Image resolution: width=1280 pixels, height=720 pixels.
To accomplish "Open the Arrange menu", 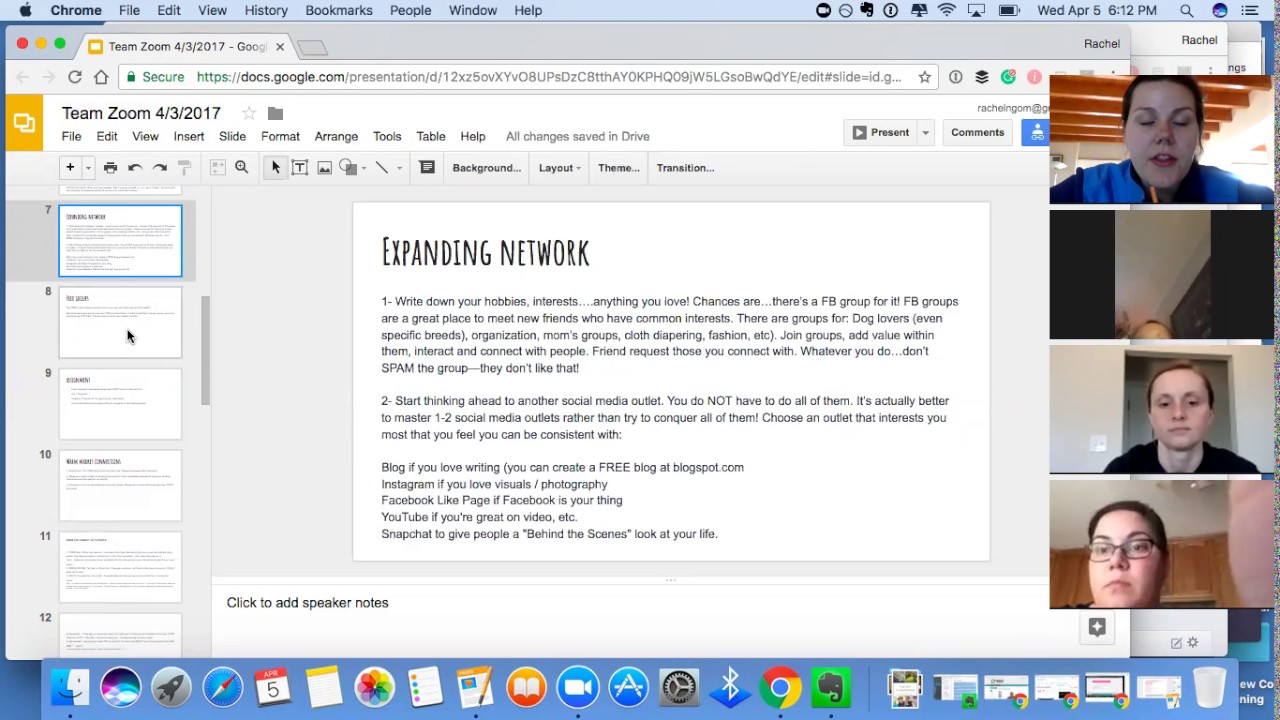I will 336,136.
